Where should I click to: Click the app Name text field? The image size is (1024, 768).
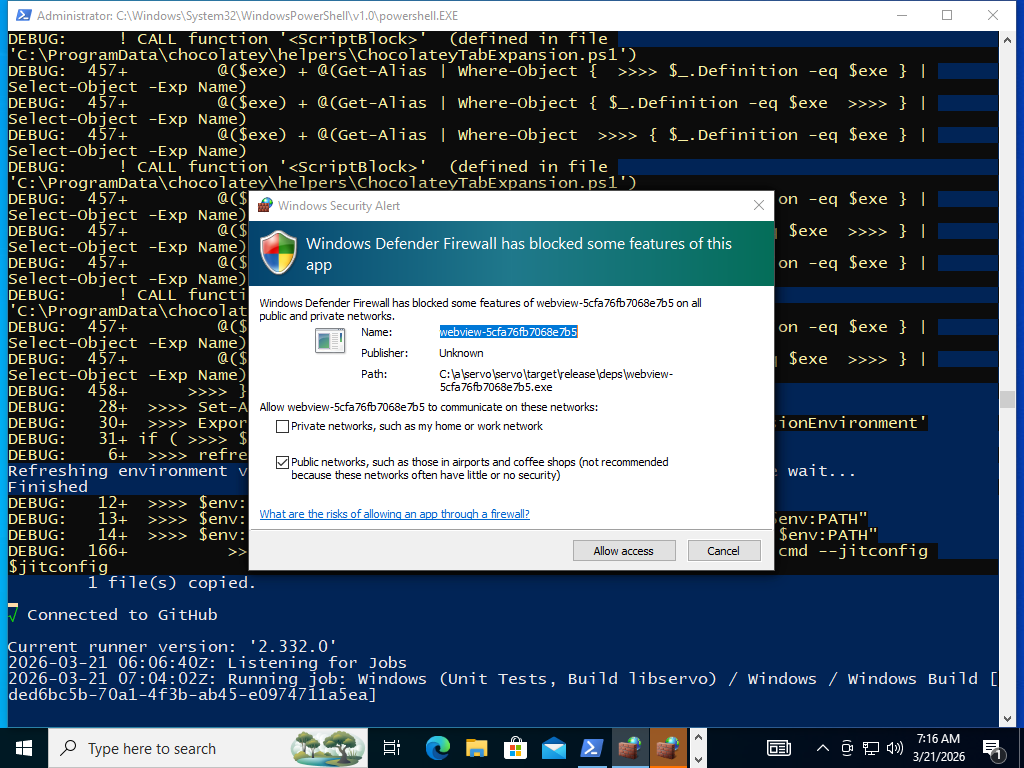coord(508,332)
